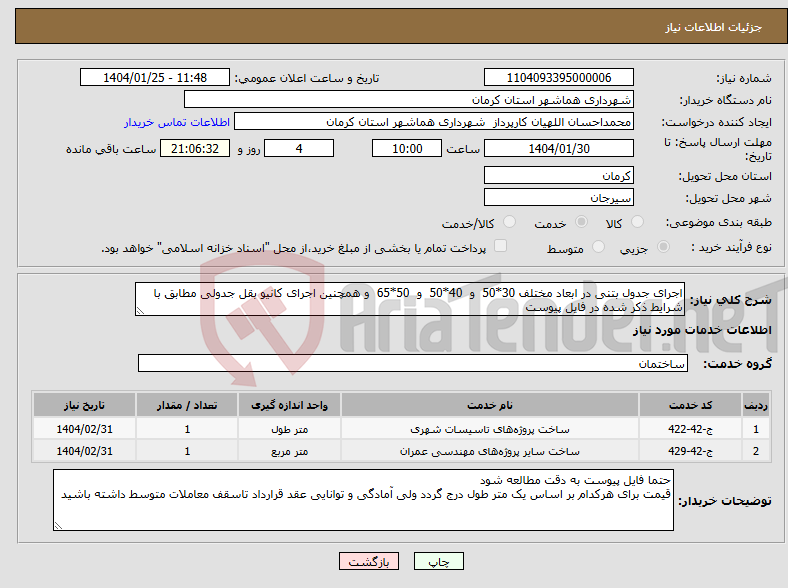Click the بازگشت back button

tap(369, 561)
